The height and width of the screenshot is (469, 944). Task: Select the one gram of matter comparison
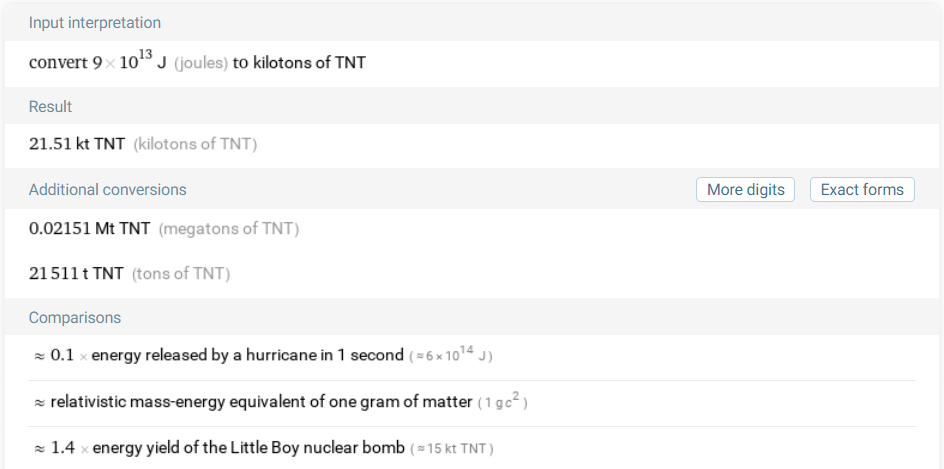(x=261, y=402)
